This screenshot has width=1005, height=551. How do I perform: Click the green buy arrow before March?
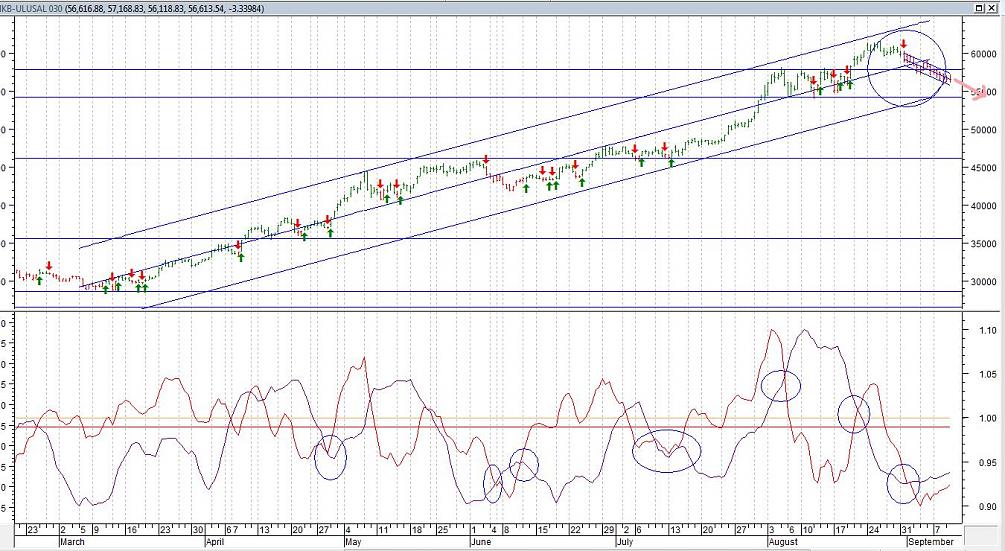click(39, 281)
